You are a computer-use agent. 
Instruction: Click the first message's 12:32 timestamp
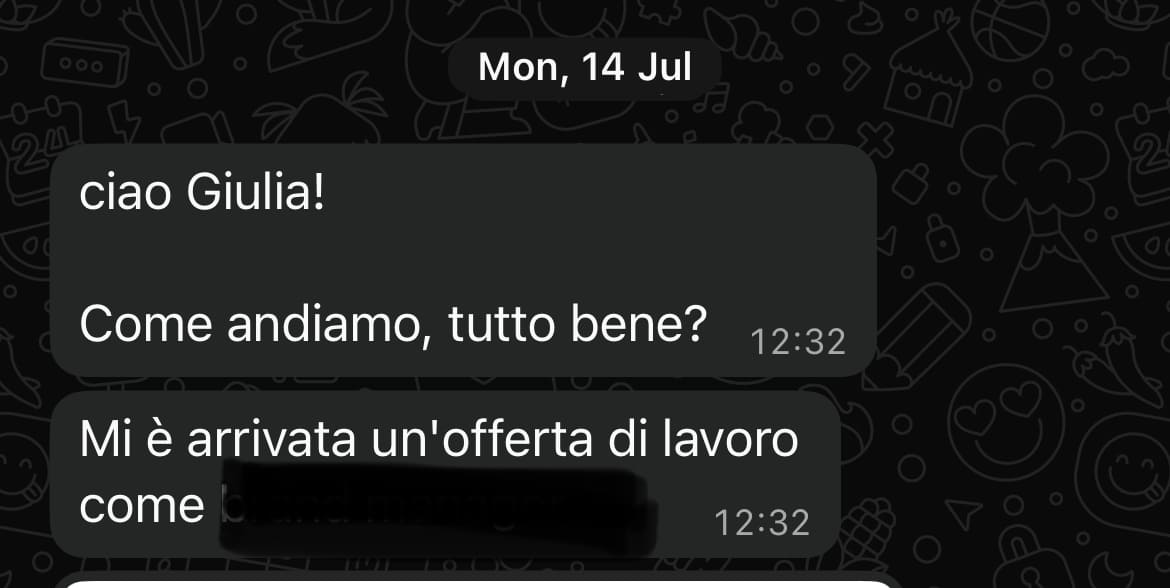798,343
